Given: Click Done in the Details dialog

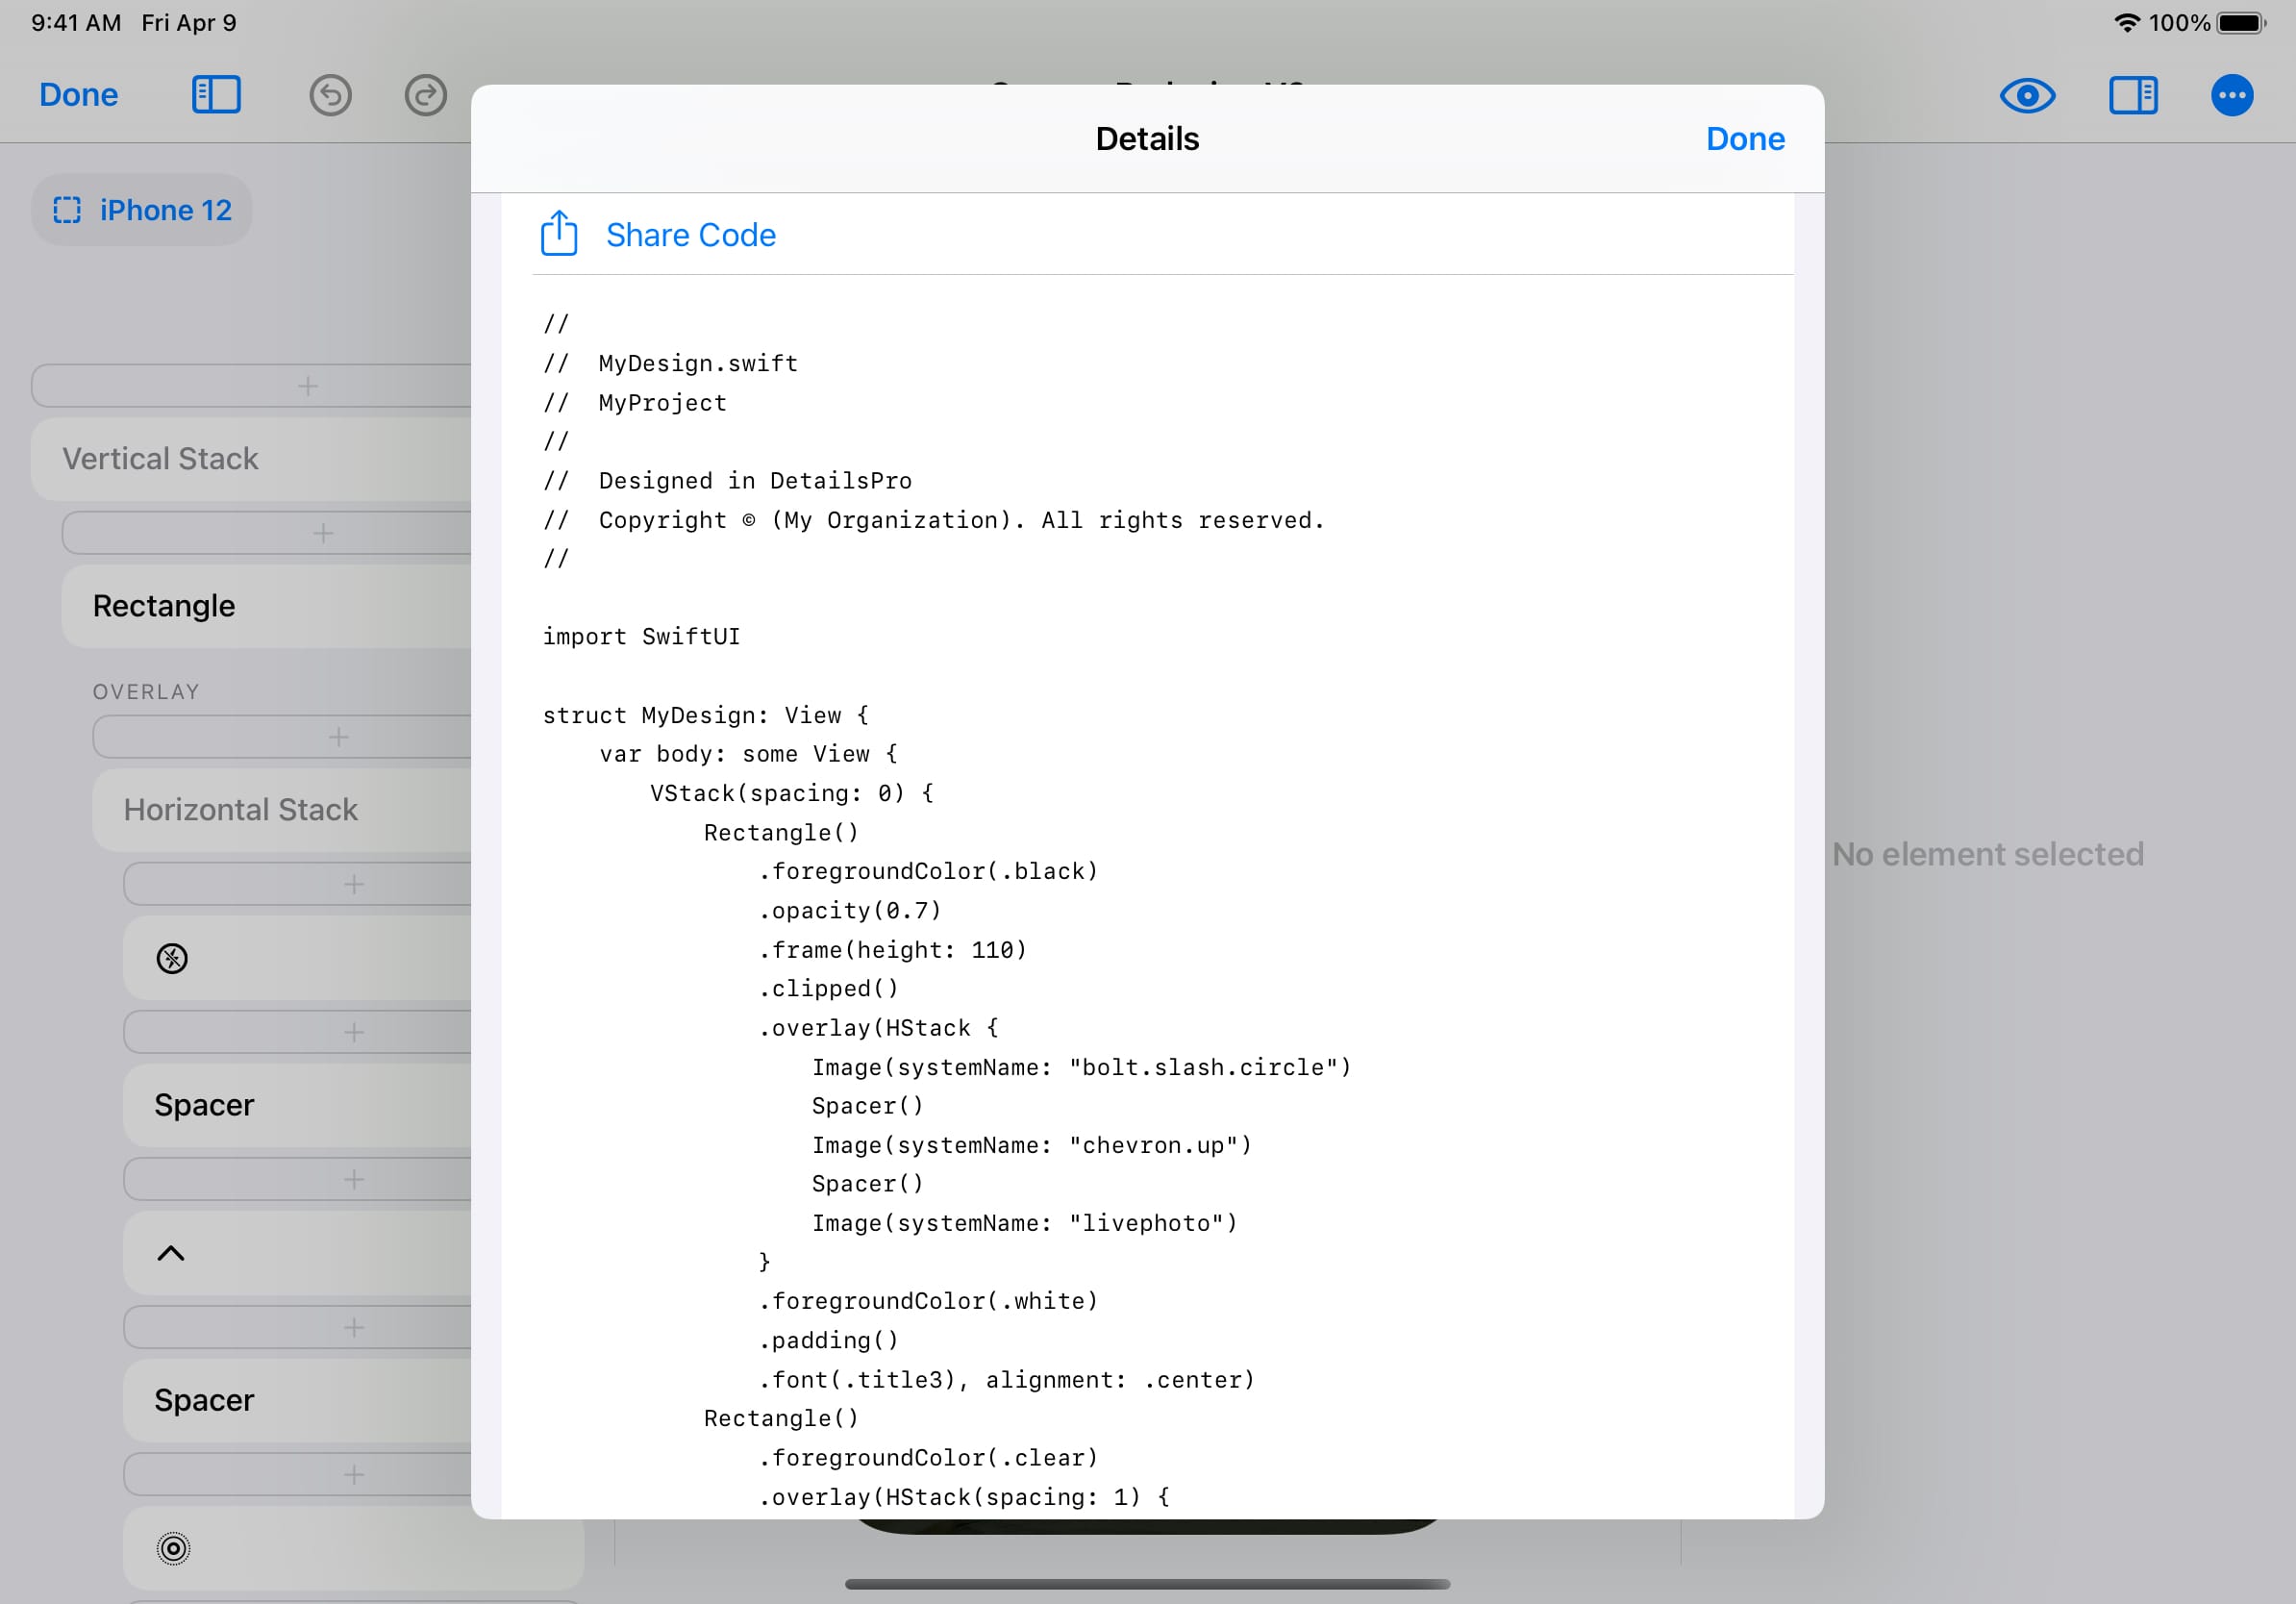Looking at the screenshot, I should [1744, 138].
